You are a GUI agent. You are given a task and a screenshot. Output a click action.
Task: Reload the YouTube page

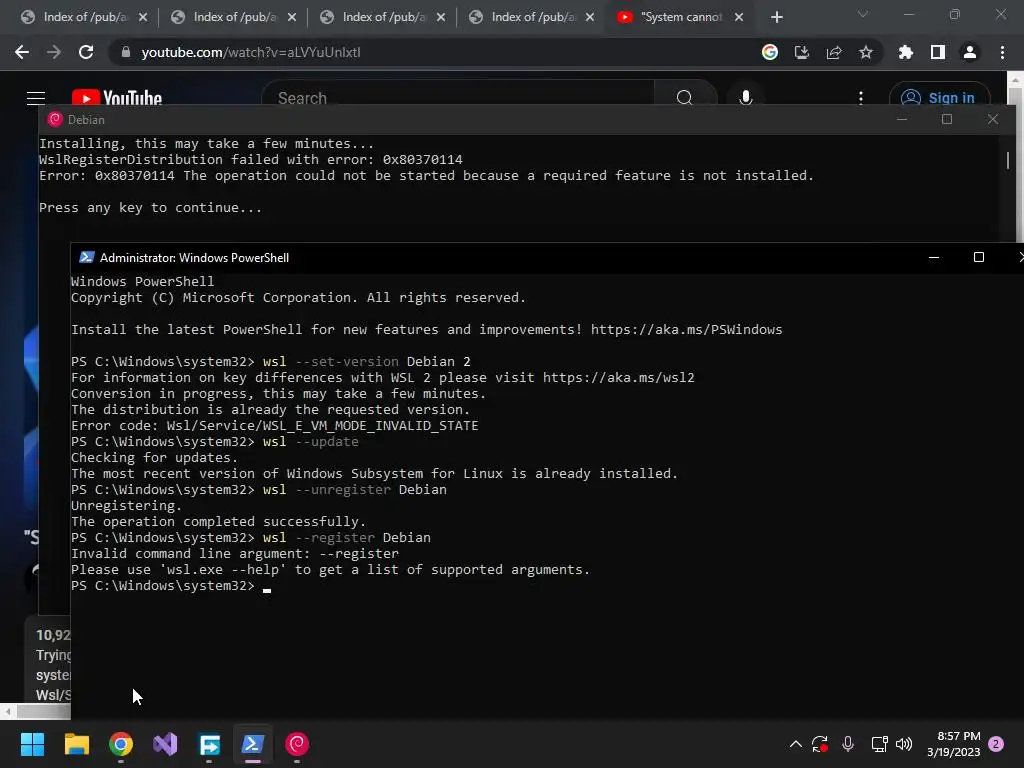pyautogui.click(x=86, y=52)
